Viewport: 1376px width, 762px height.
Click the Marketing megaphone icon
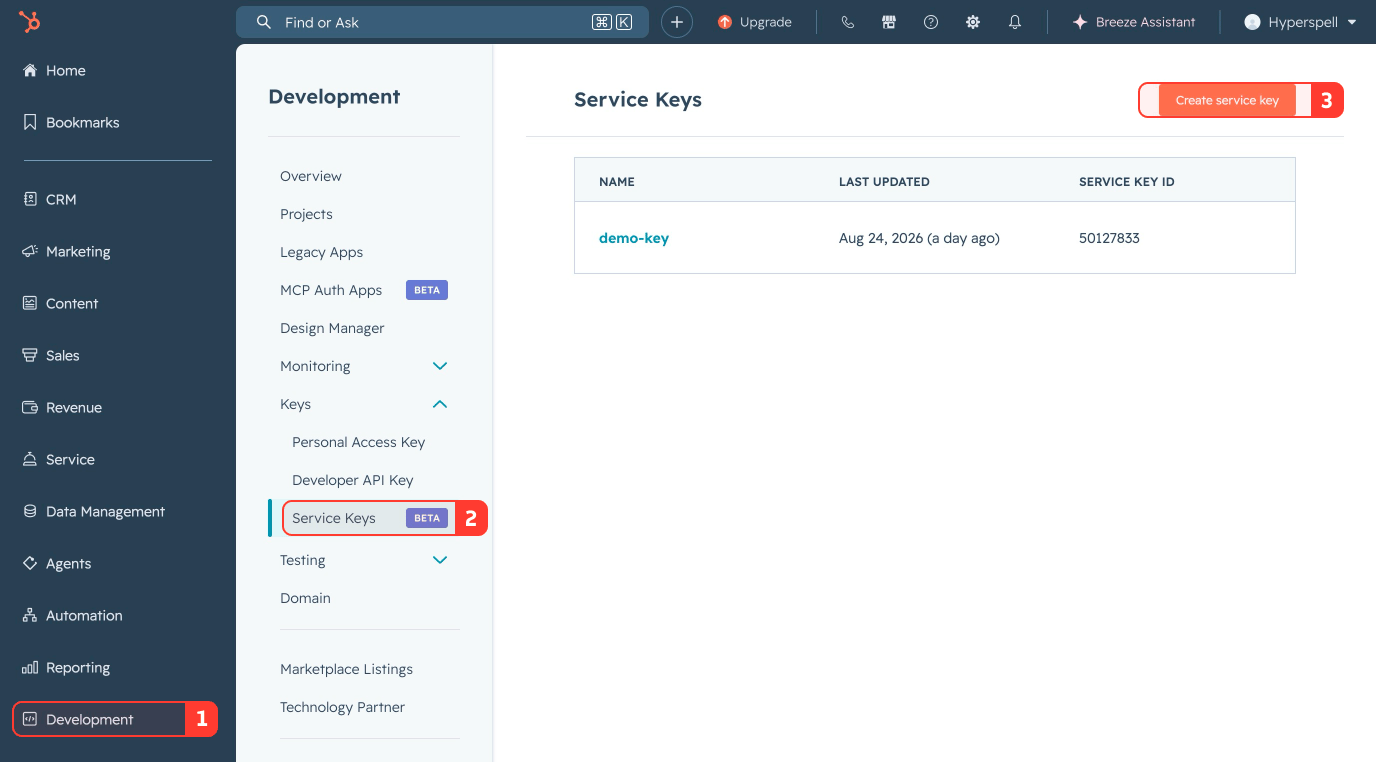[29, 251]
